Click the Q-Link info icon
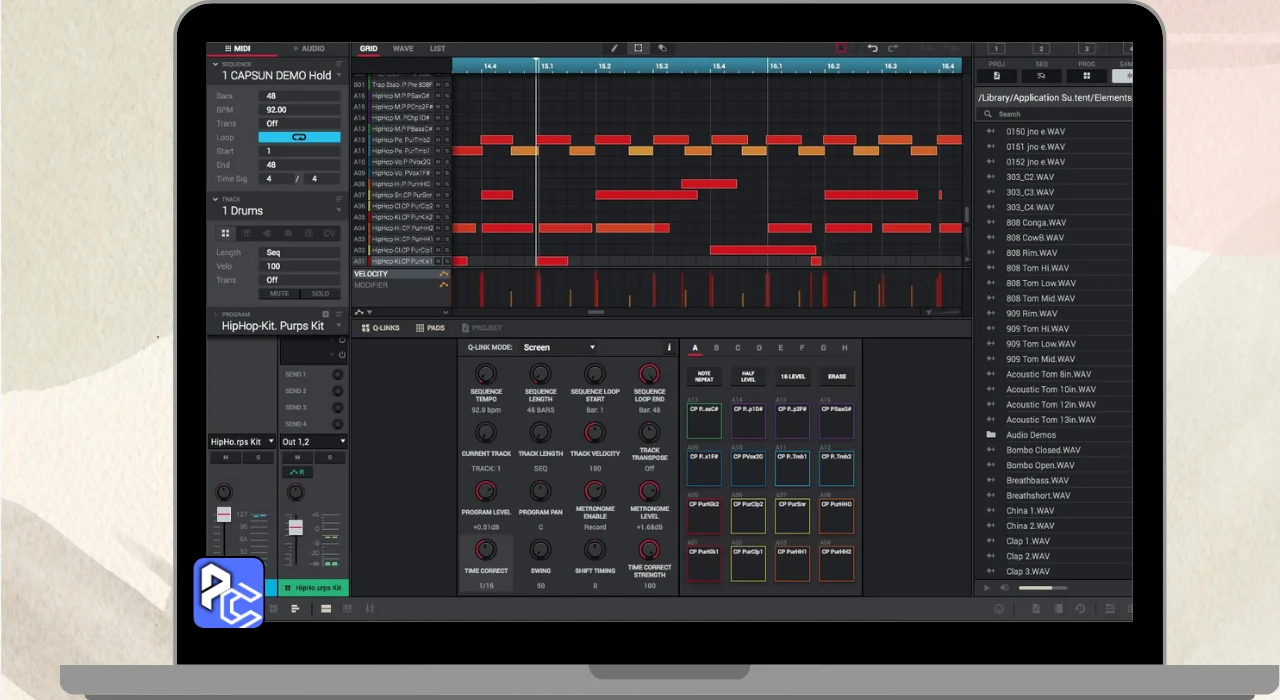1280x700 pixels. tap(669, 348)
